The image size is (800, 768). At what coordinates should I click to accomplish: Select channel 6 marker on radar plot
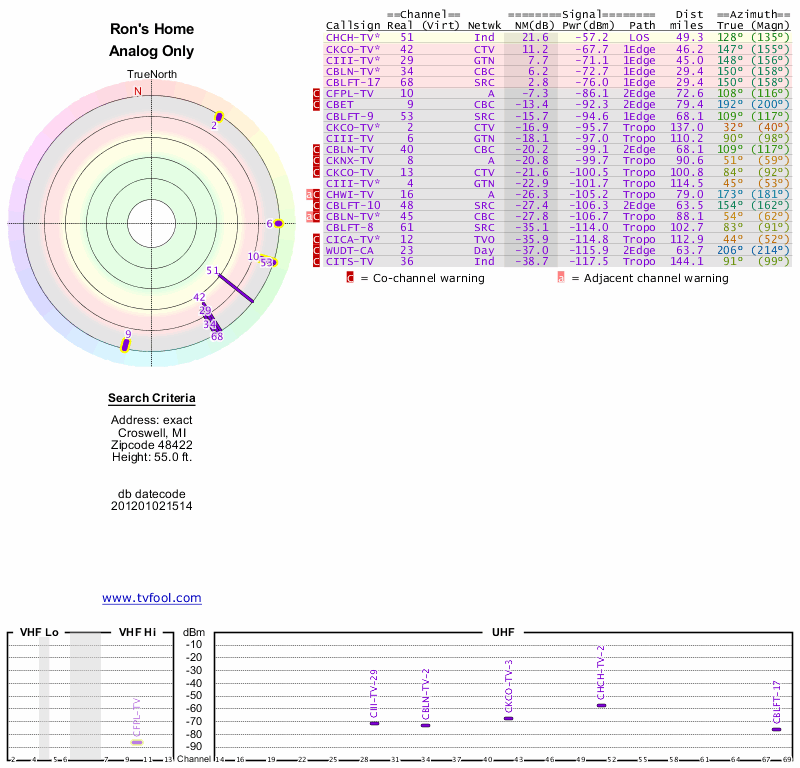(x=279, y=223)
